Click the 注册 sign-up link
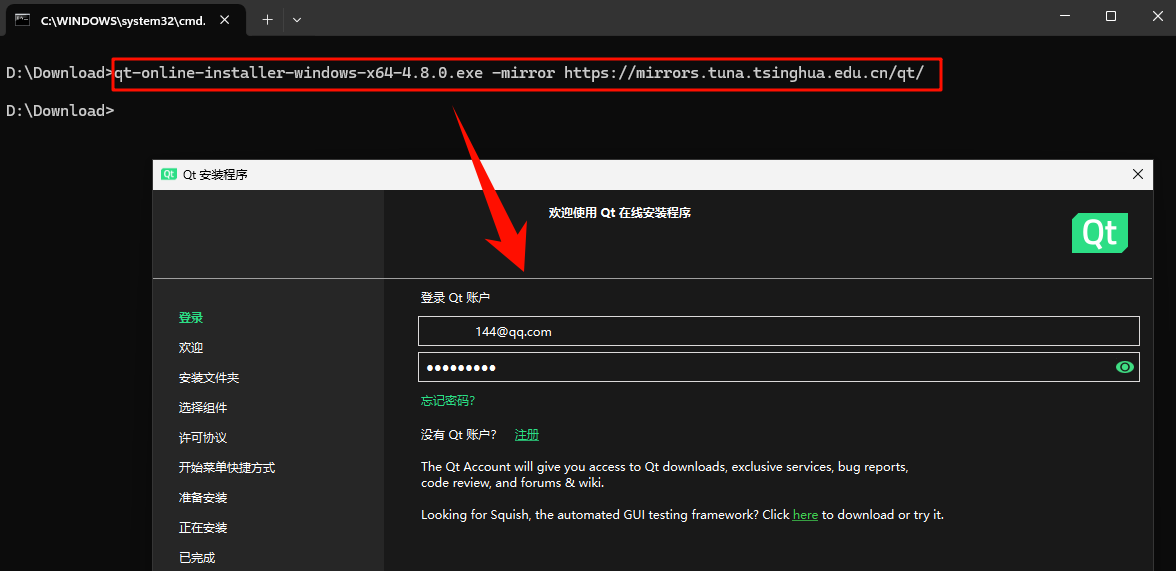Screen dimensions: 1176x571 (526, 434)
